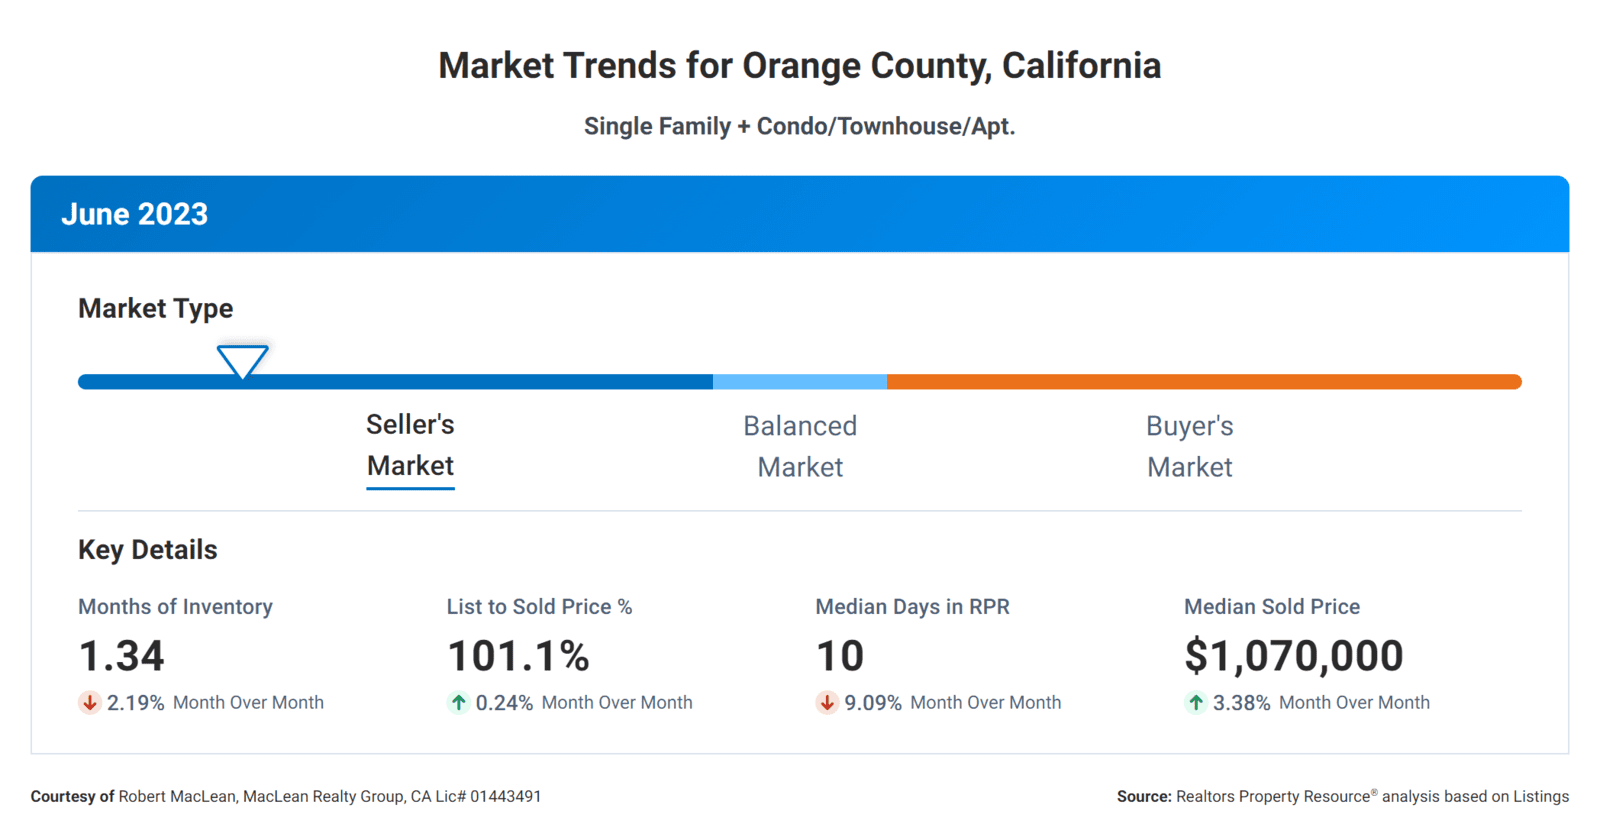Click the green up arrow under Median Sold Price
The height and width of the screenshot is (840, 1600).
1196,703
